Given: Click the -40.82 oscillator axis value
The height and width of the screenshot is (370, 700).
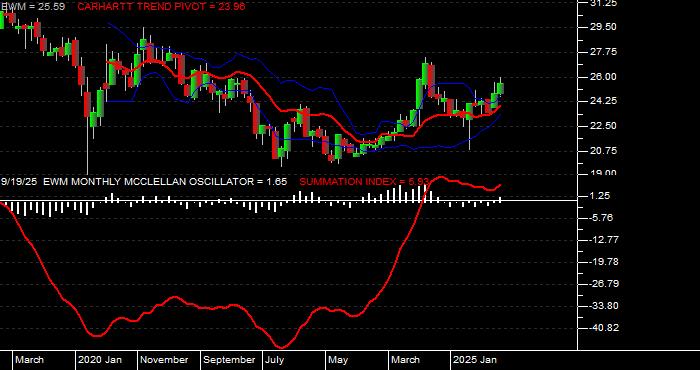Looking at the screenshot, I should coord(604,328).
